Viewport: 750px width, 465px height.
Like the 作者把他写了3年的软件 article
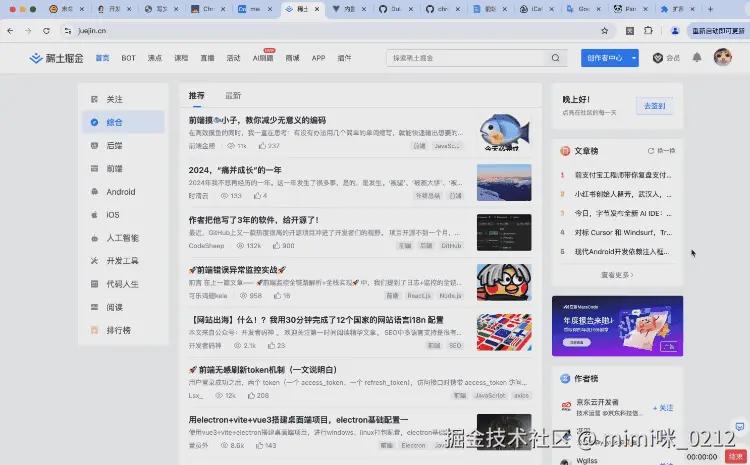pyautogui.click(x=276, y=245)
